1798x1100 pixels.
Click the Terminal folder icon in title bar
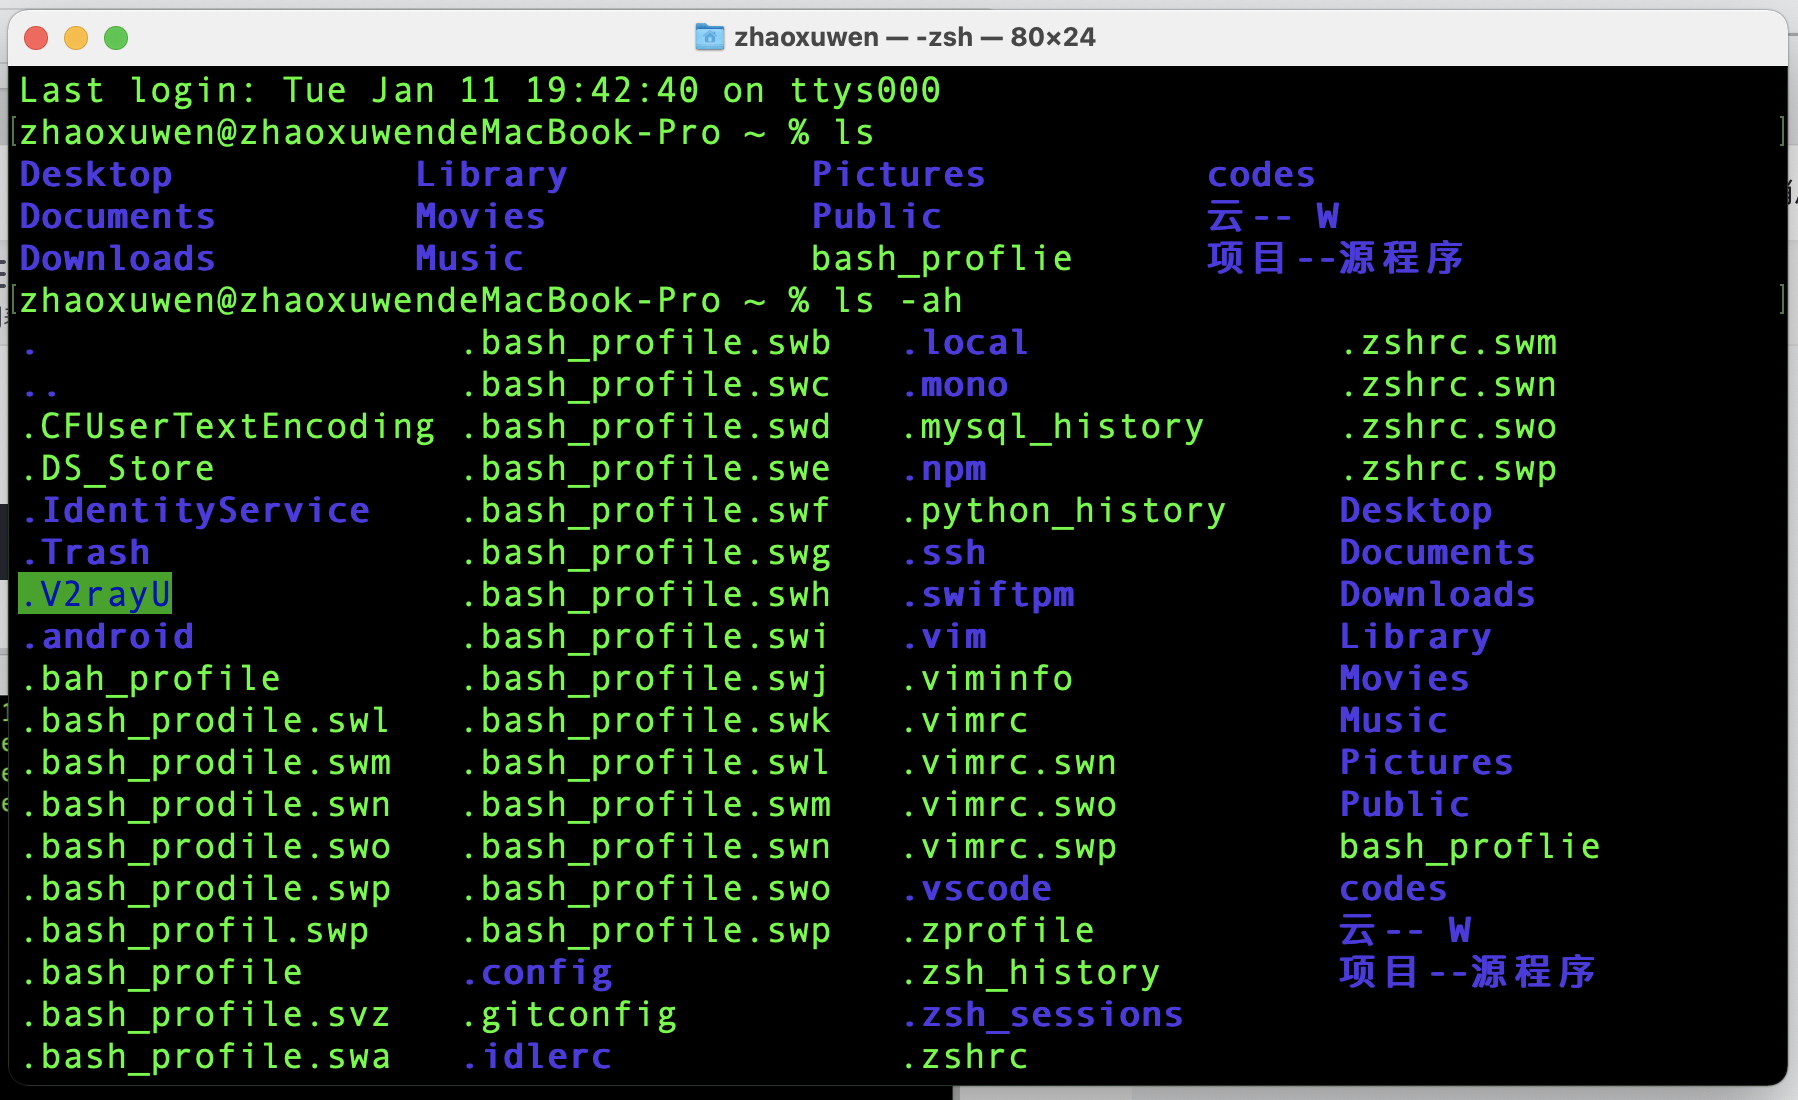click(709, 37)
